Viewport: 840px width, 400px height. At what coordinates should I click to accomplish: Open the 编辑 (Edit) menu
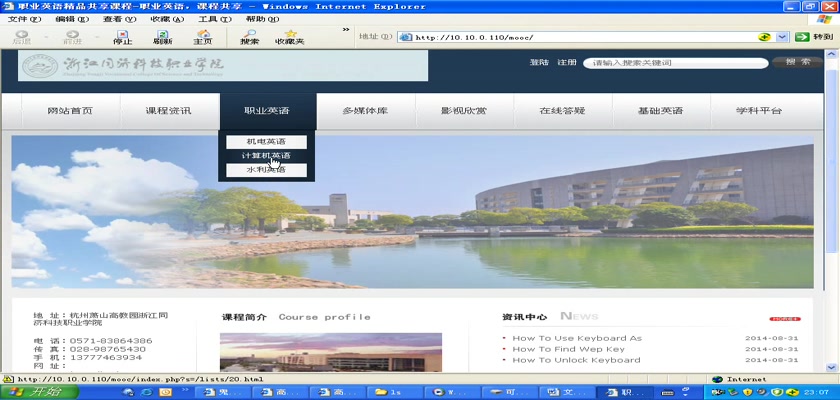(72, 19)
